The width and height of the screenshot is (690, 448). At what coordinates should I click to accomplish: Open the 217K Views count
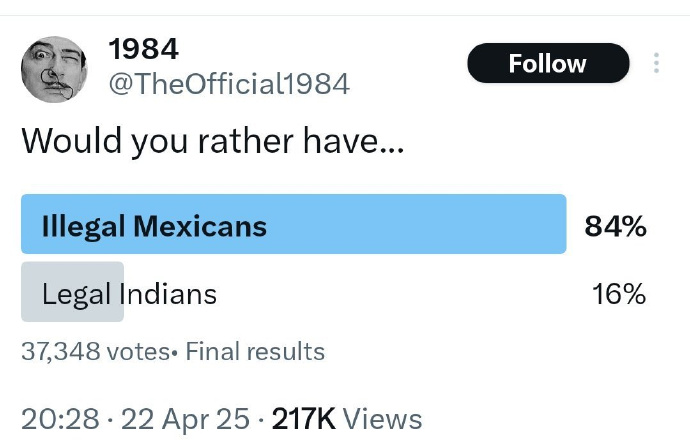[347, 419]
